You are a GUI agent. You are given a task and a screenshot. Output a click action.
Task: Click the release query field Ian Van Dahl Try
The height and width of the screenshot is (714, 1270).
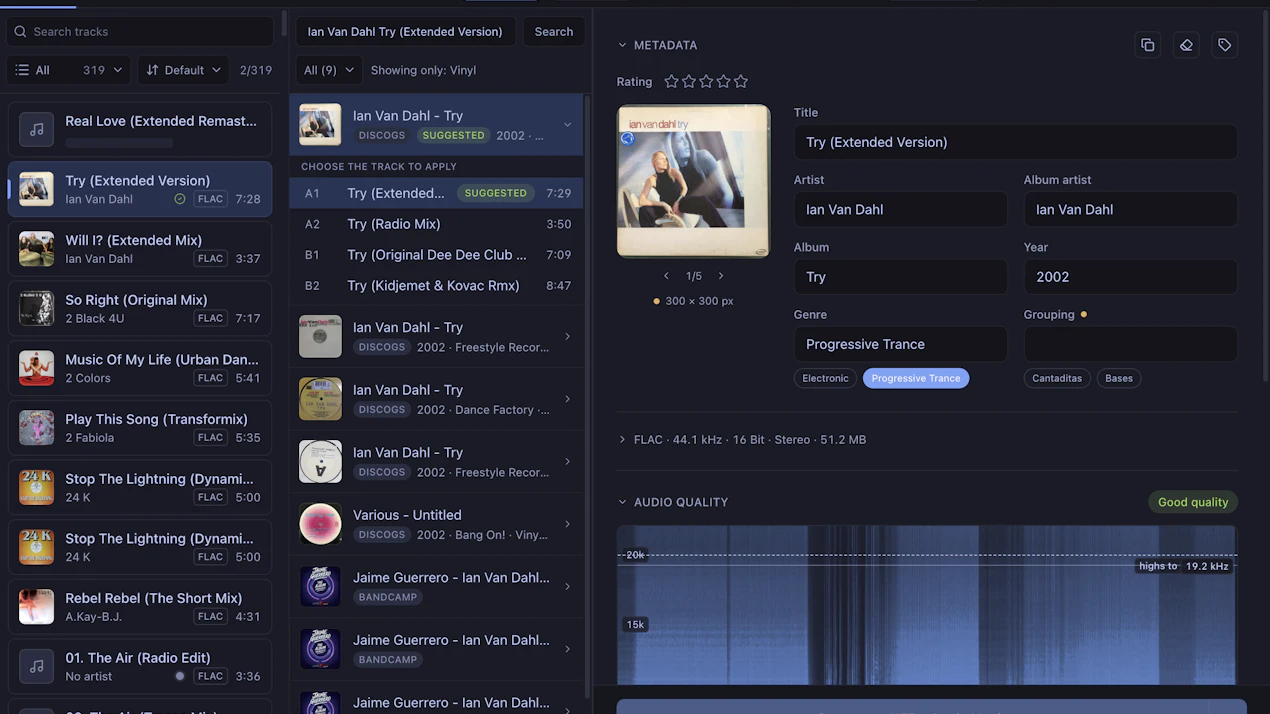coord(406,31)
